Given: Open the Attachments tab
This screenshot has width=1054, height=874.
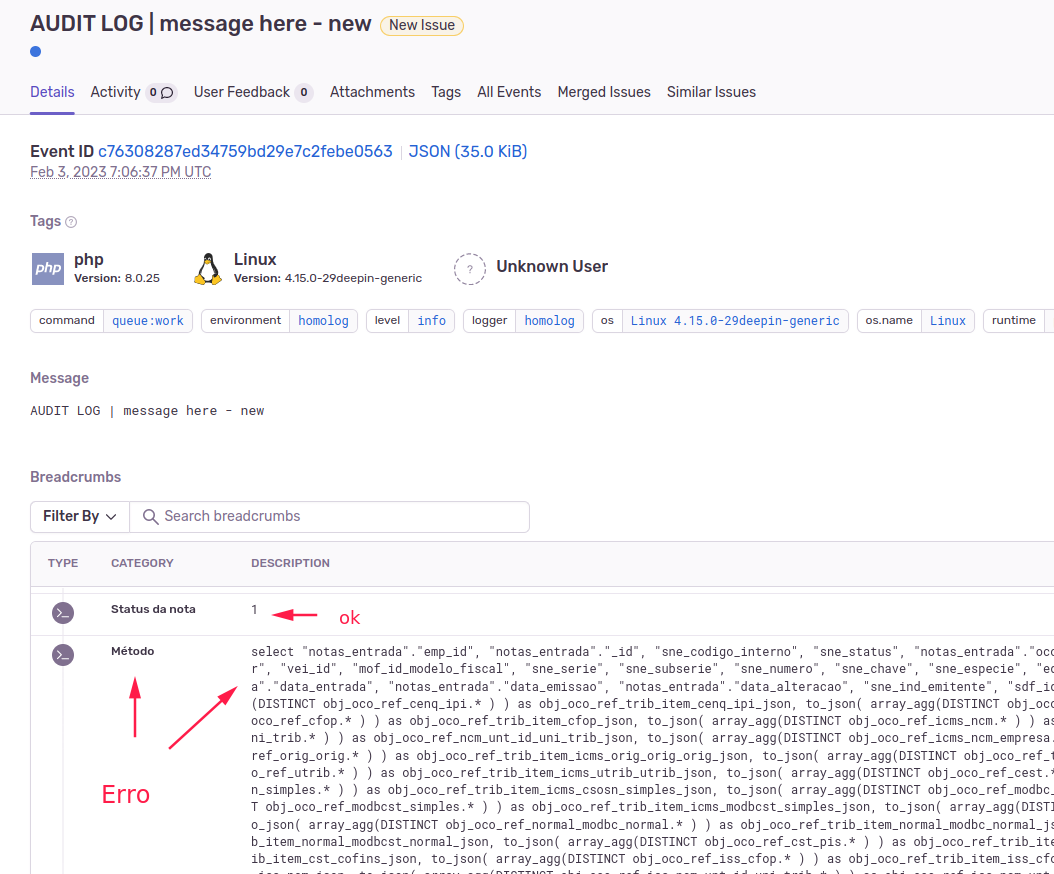Looking at the screenshot, I should (372, 92).
